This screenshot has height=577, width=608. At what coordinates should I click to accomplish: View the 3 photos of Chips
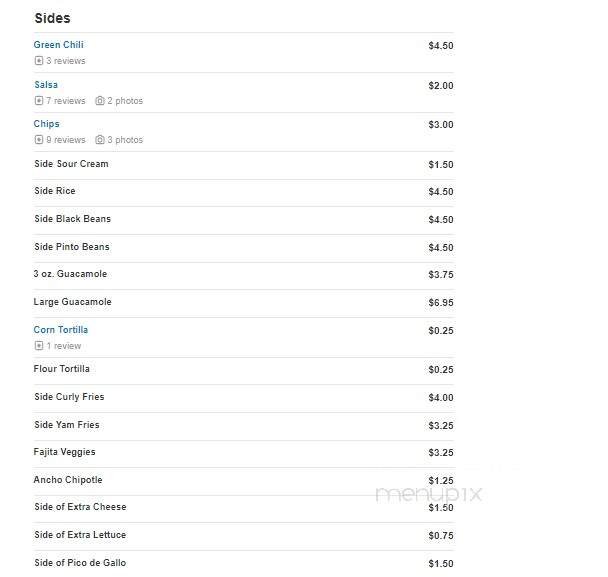pyautogui.click(x=125, y=140)
